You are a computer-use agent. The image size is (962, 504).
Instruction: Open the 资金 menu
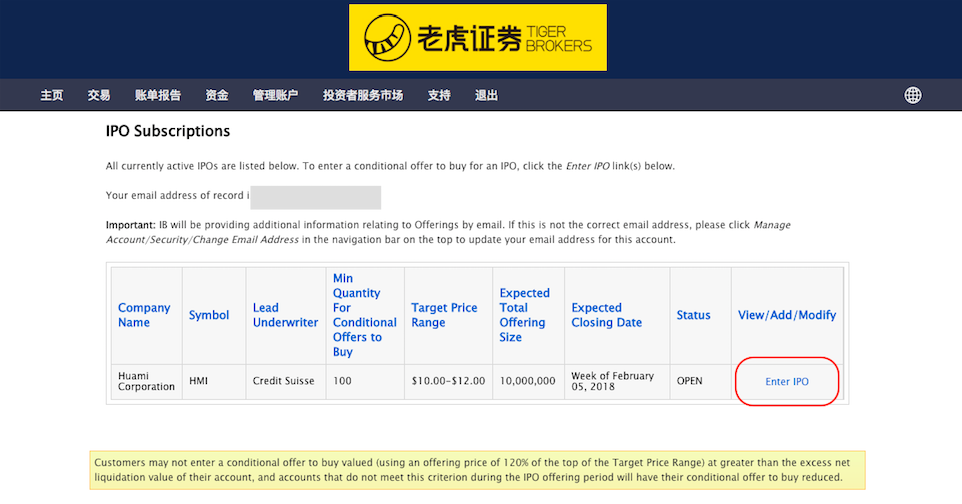(217, 95)
